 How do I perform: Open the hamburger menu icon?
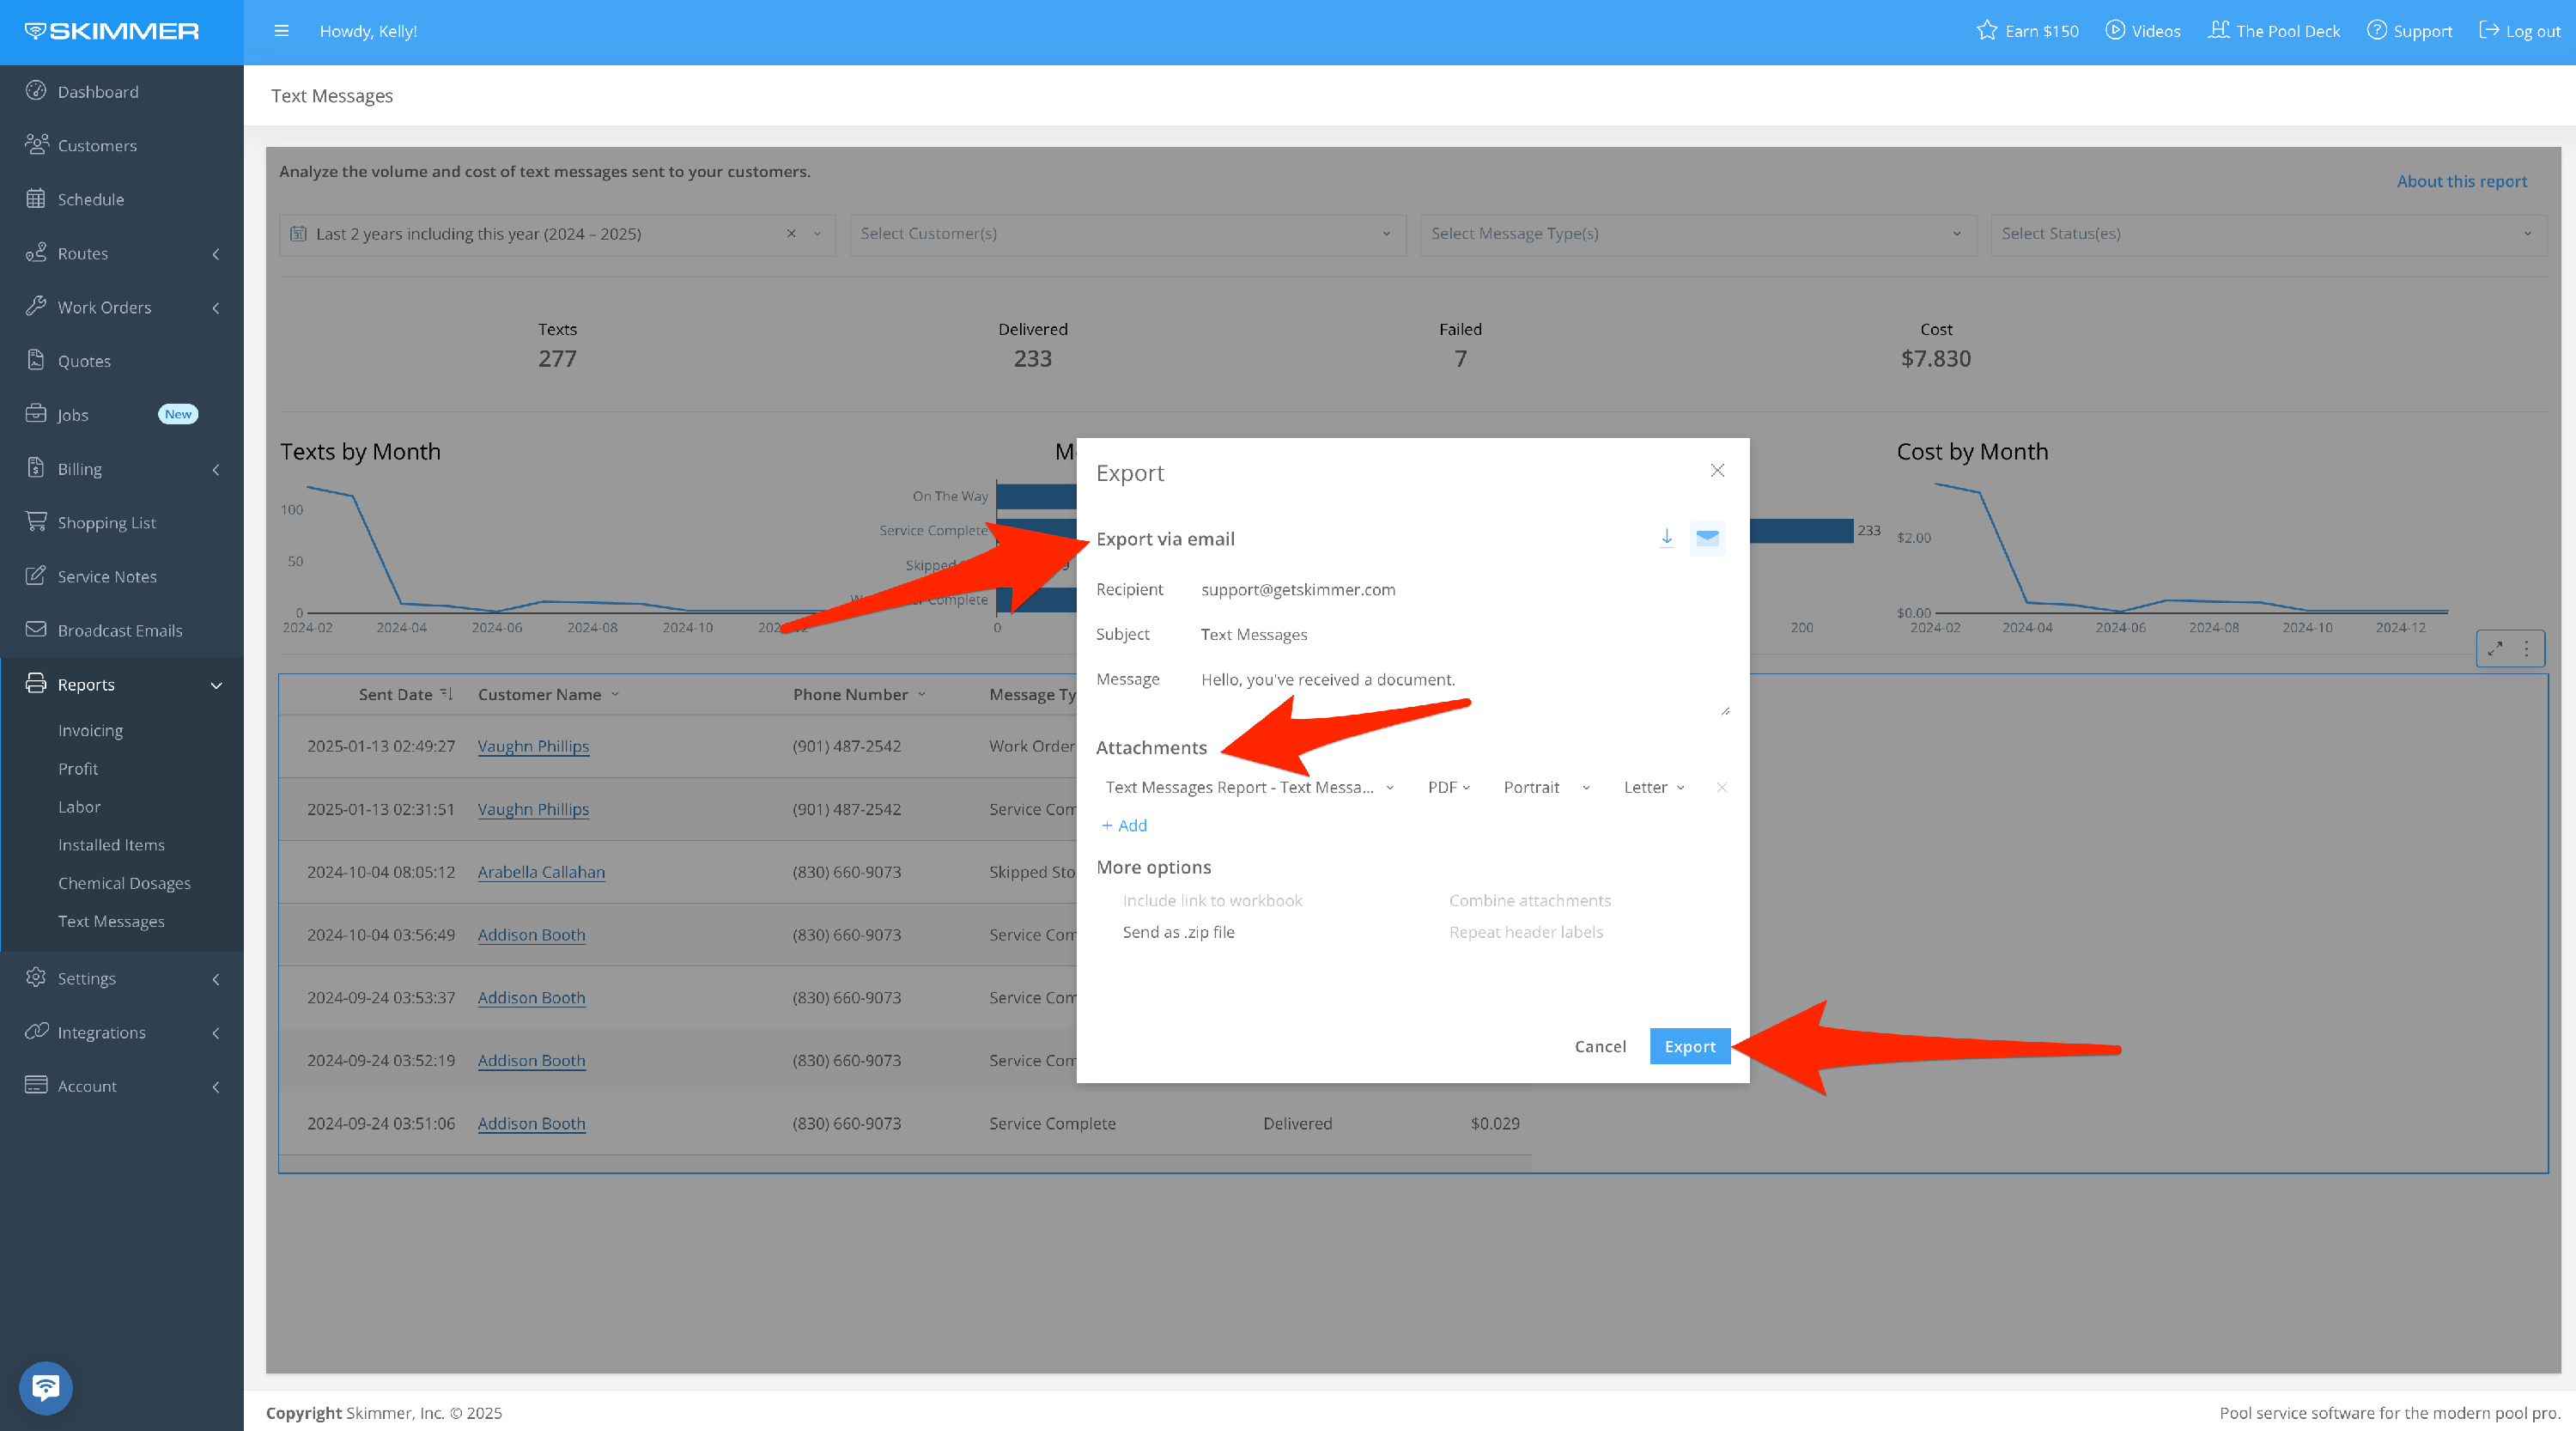click(x=281, y=31)
